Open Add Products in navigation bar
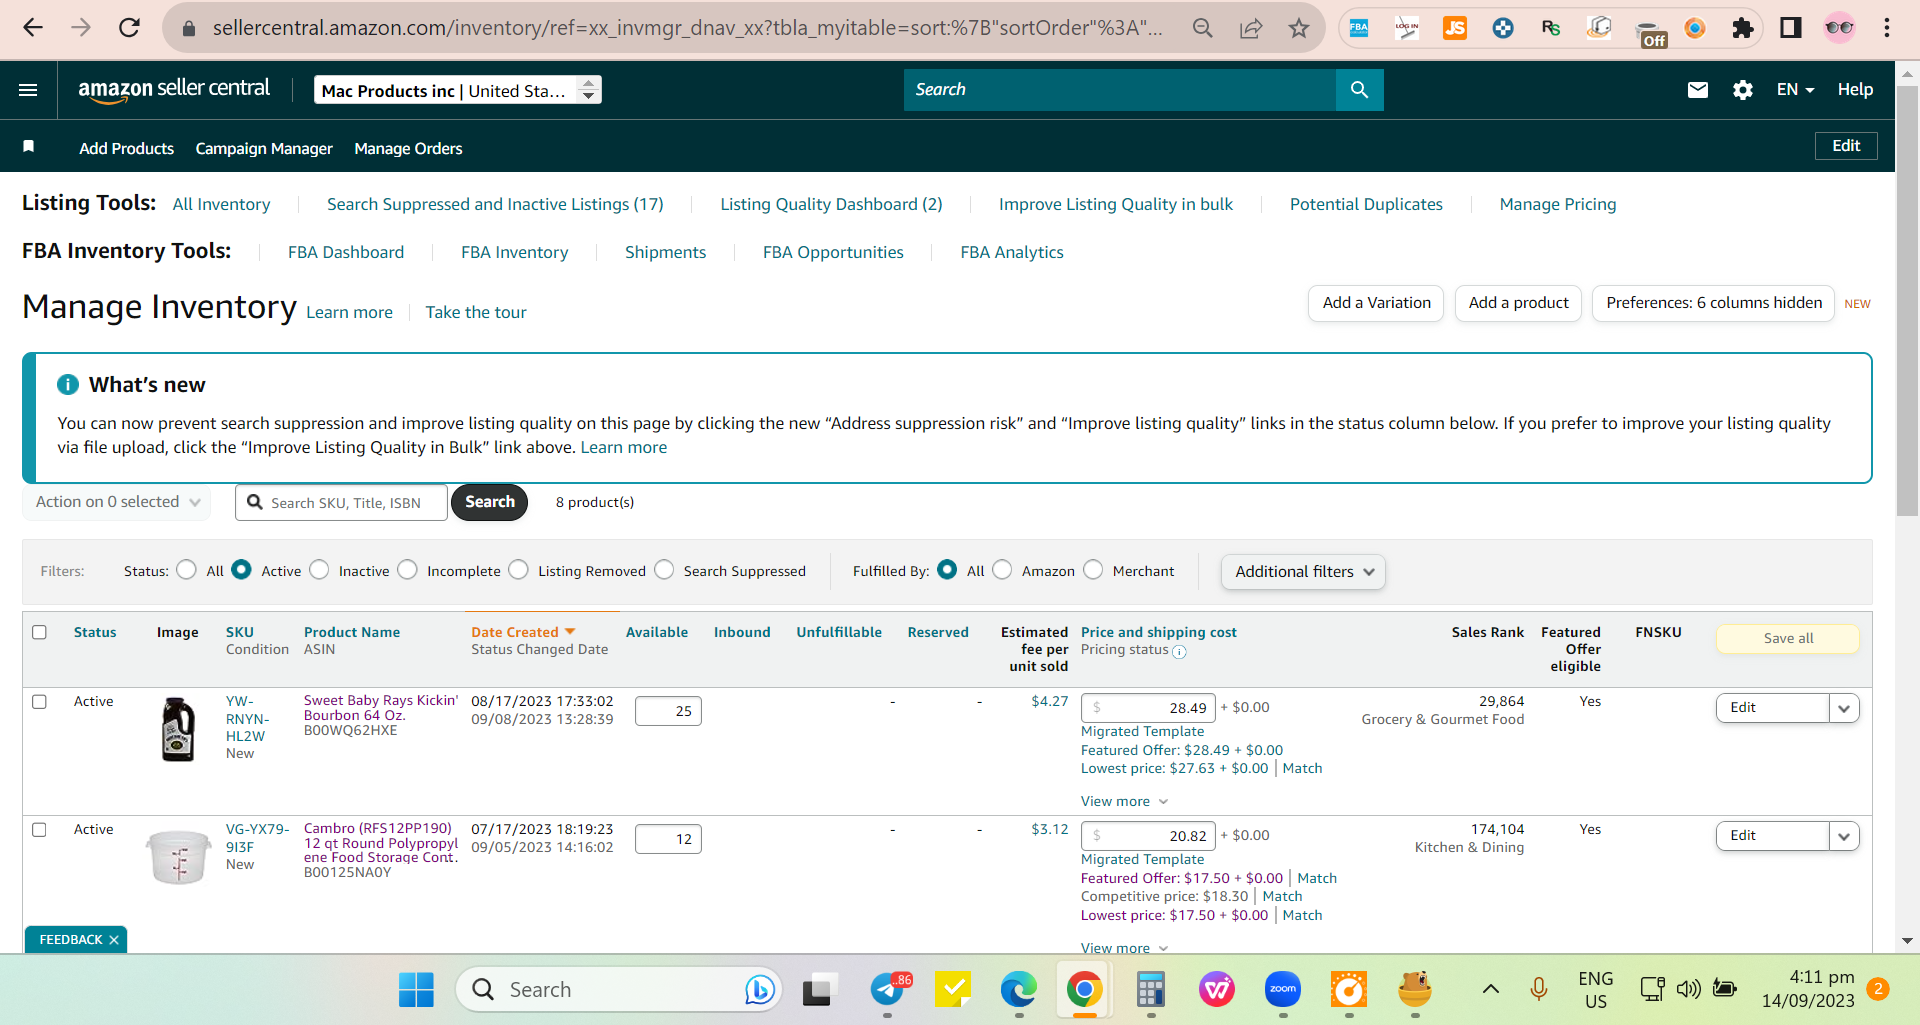This screenshot has width=1920, height=1025. 126,148
